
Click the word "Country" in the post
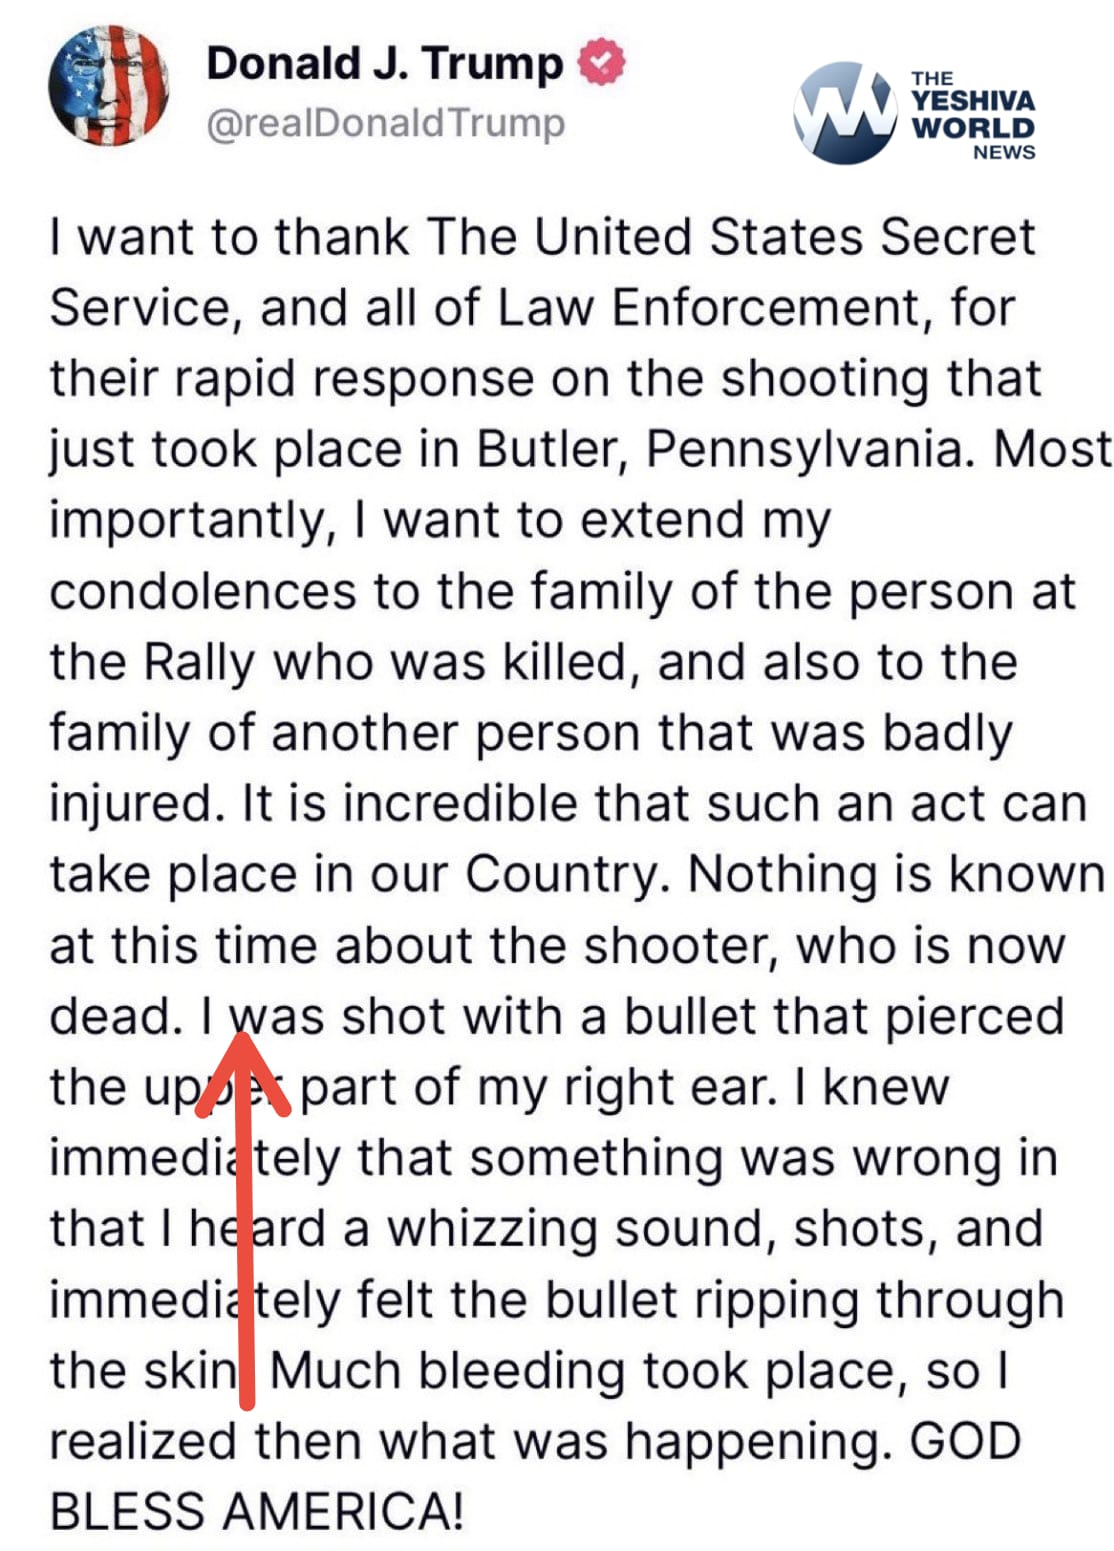pos(563,874)
